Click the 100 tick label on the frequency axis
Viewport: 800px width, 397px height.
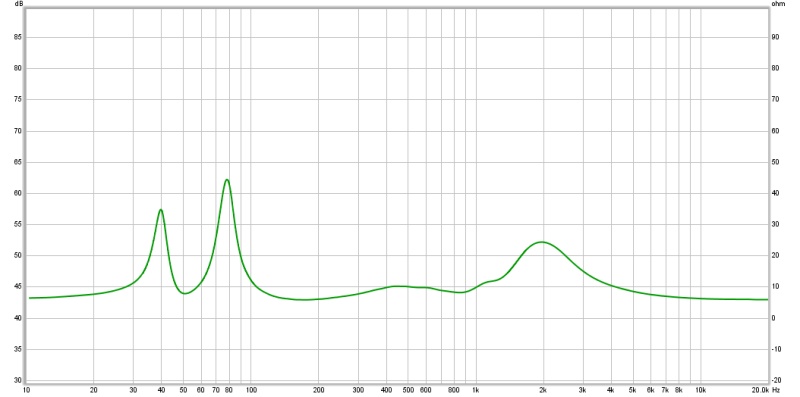pyautogui.click(x=251, y=390)
